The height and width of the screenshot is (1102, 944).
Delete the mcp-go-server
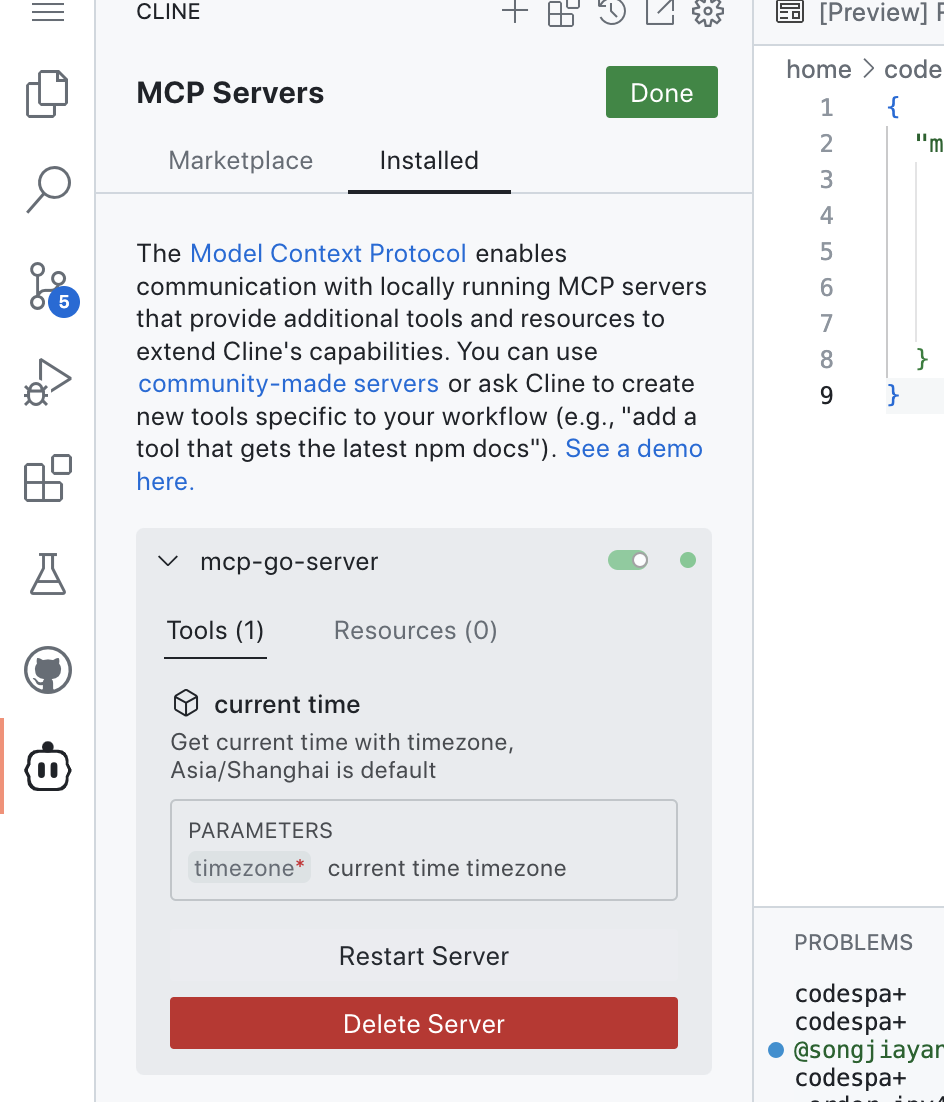pos(423,1023)
